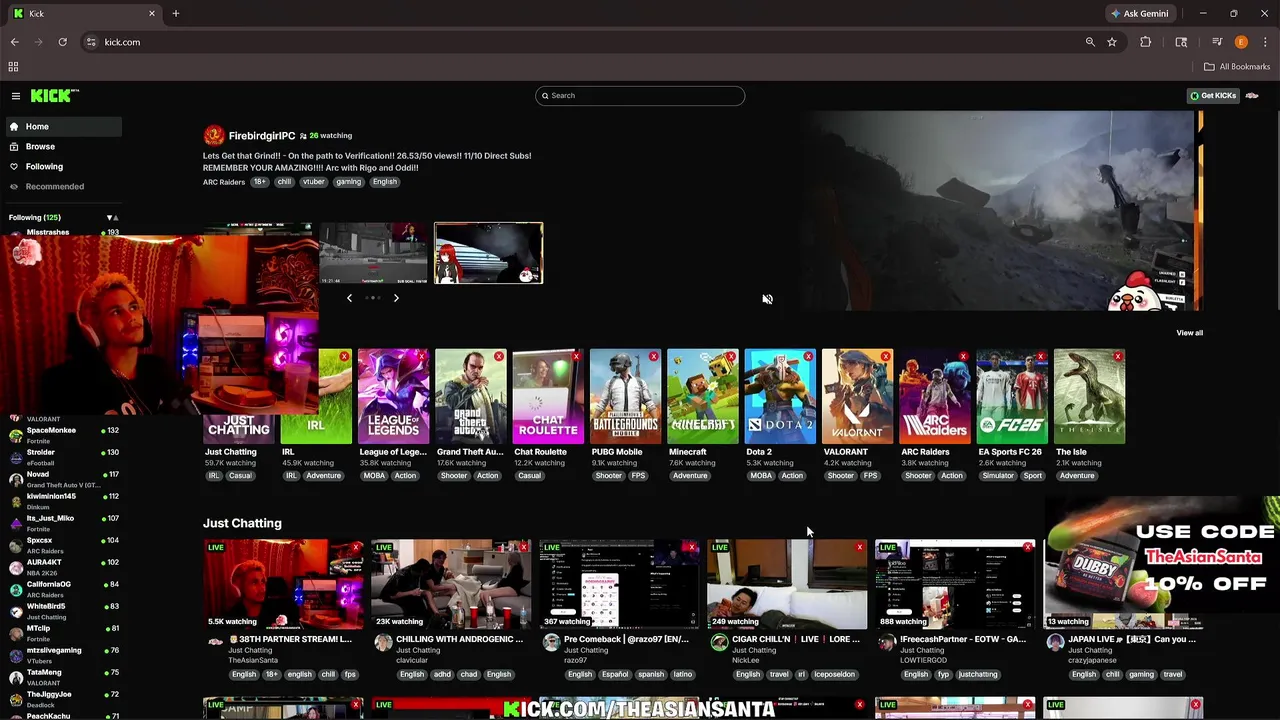Click the Get KICKs button
The image size is (1280, 720).
(x=1213, y=95)
